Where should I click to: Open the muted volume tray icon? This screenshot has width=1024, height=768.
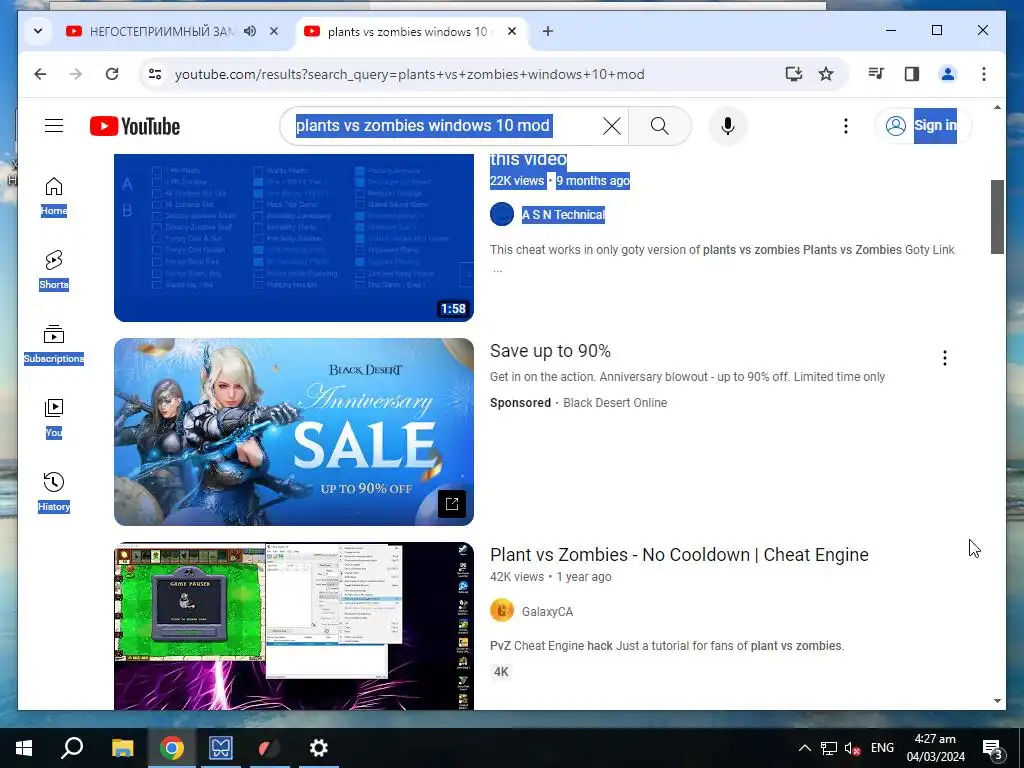(852, 748)
